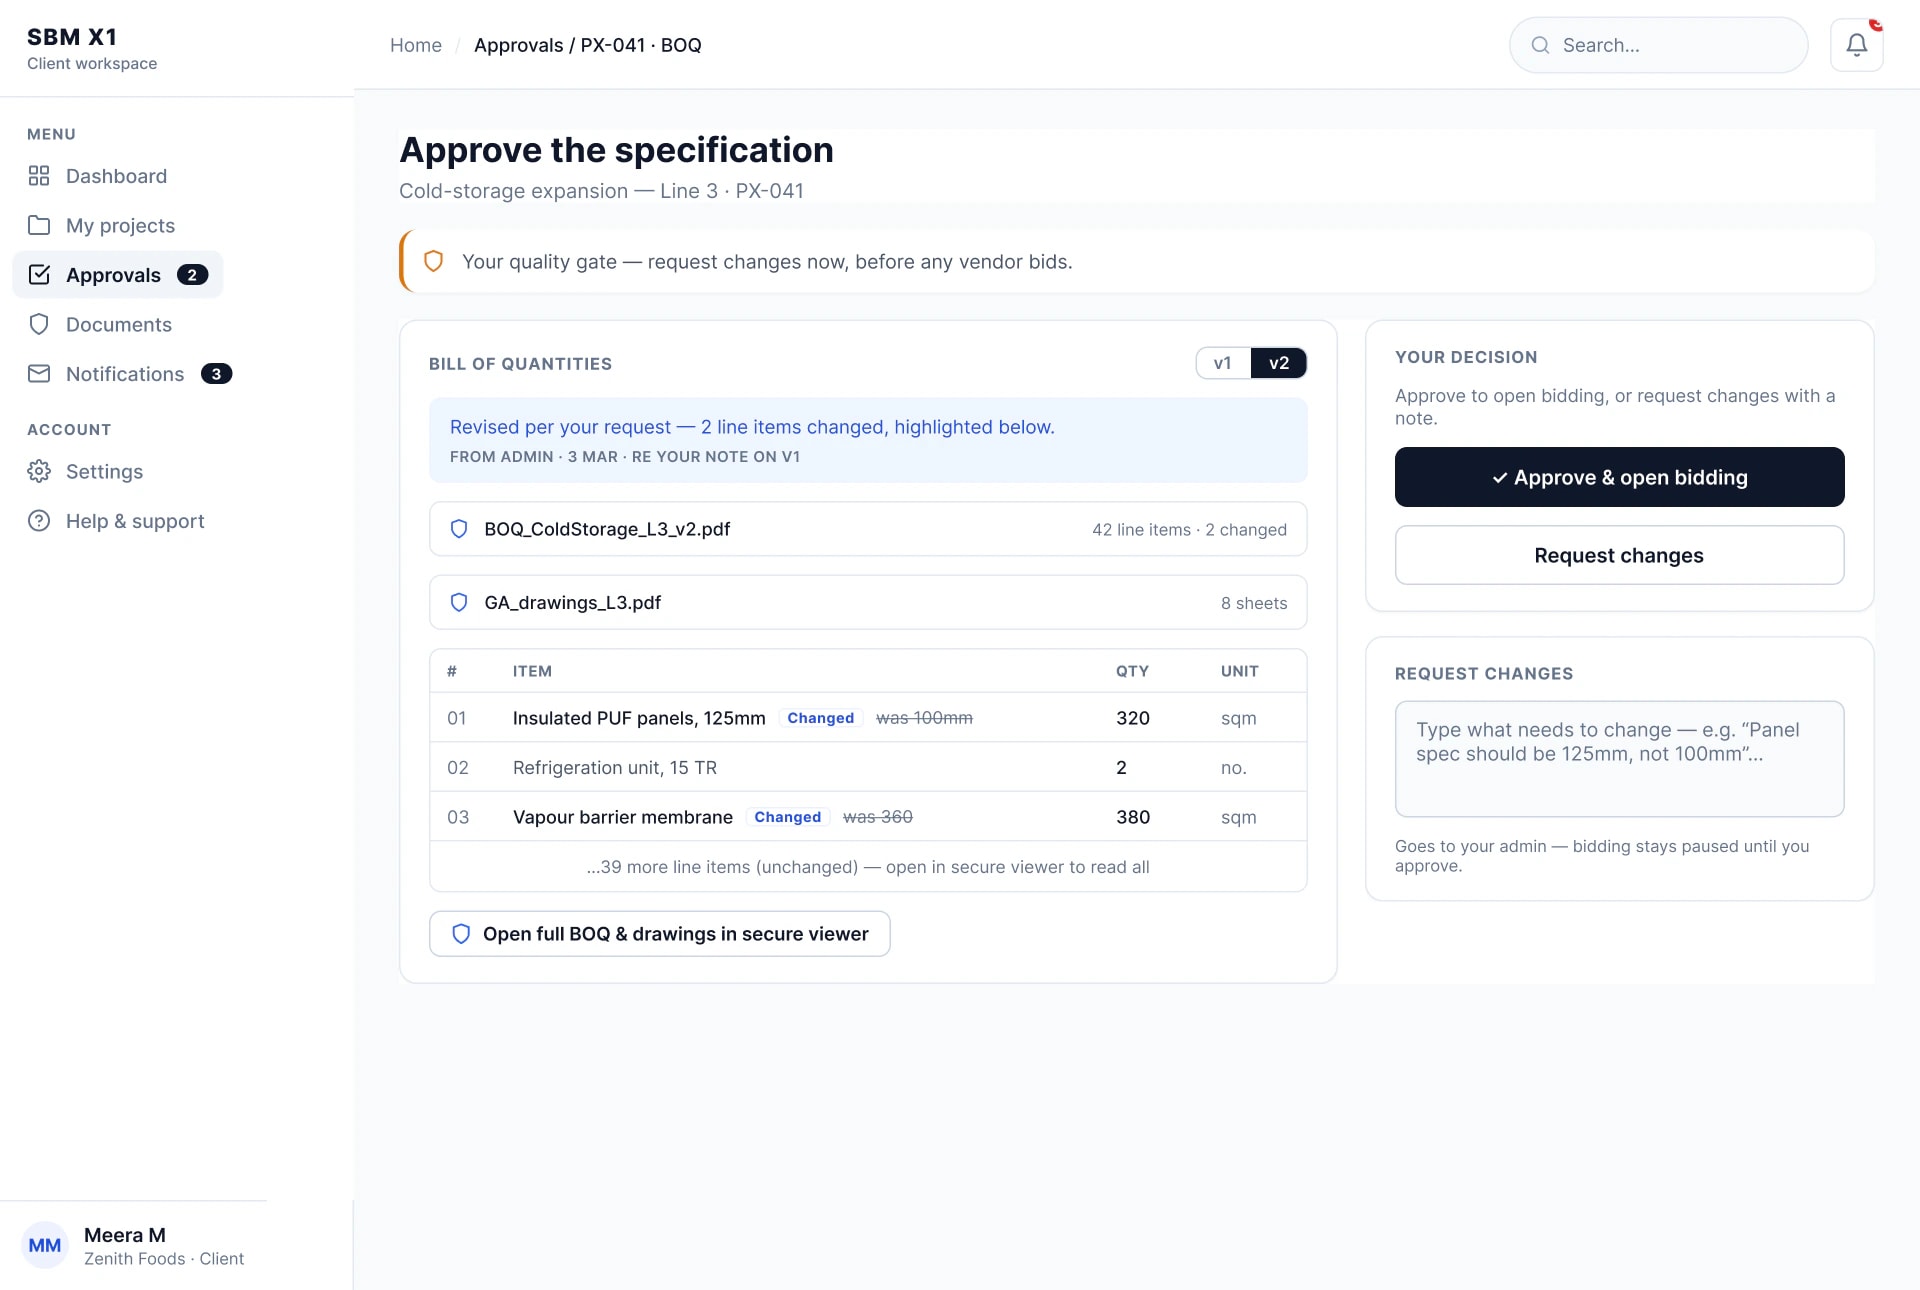Click the My projects folder icon
The image size is (1920, 1290).
[39, 225]
